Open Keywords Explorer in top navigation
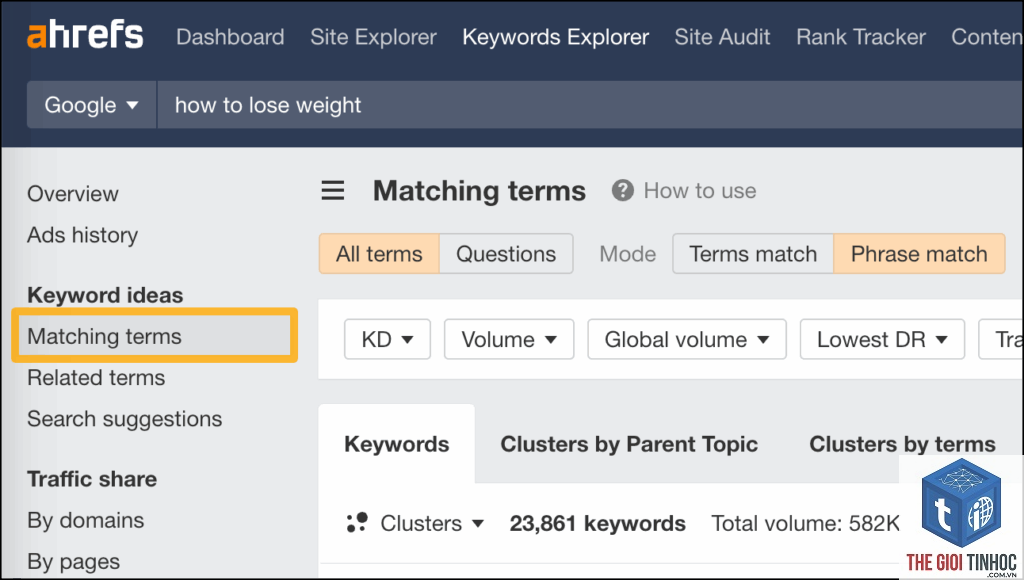Image resolution: width=1024 pixels, height=580 pixels. click(x=555, y=37)
